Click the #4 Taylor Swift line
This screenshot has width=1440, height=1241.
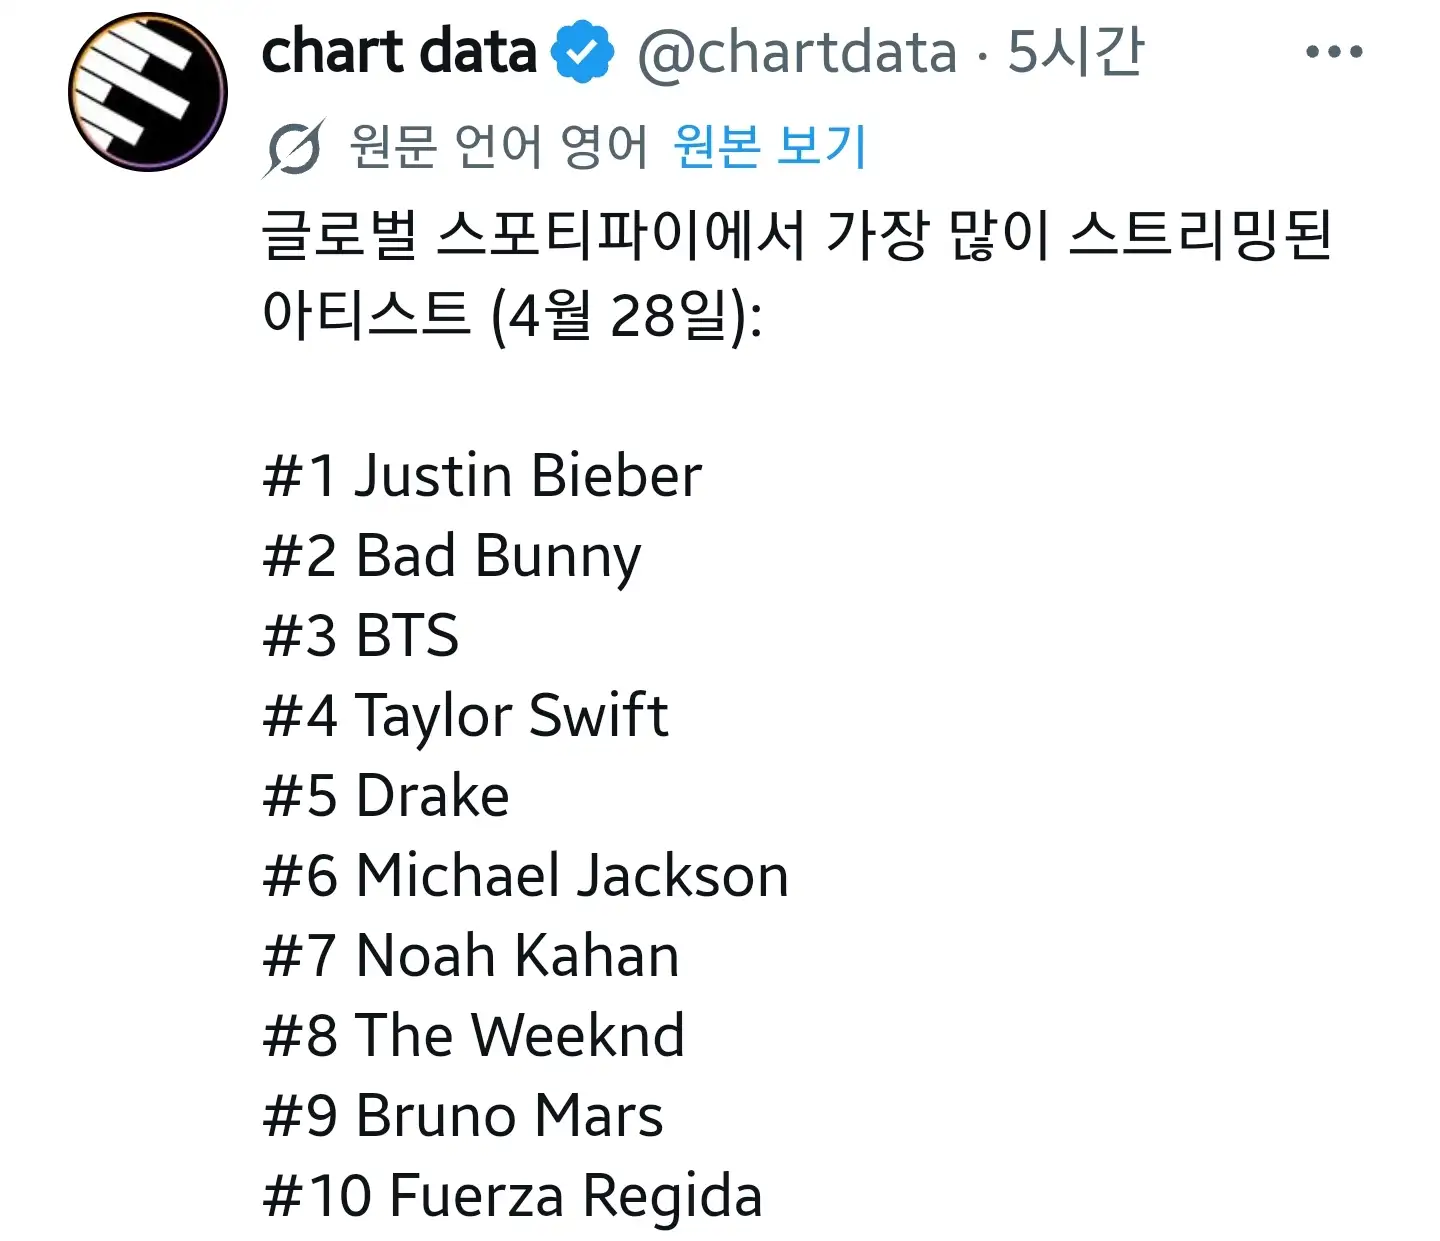click(x=466, y=716)
